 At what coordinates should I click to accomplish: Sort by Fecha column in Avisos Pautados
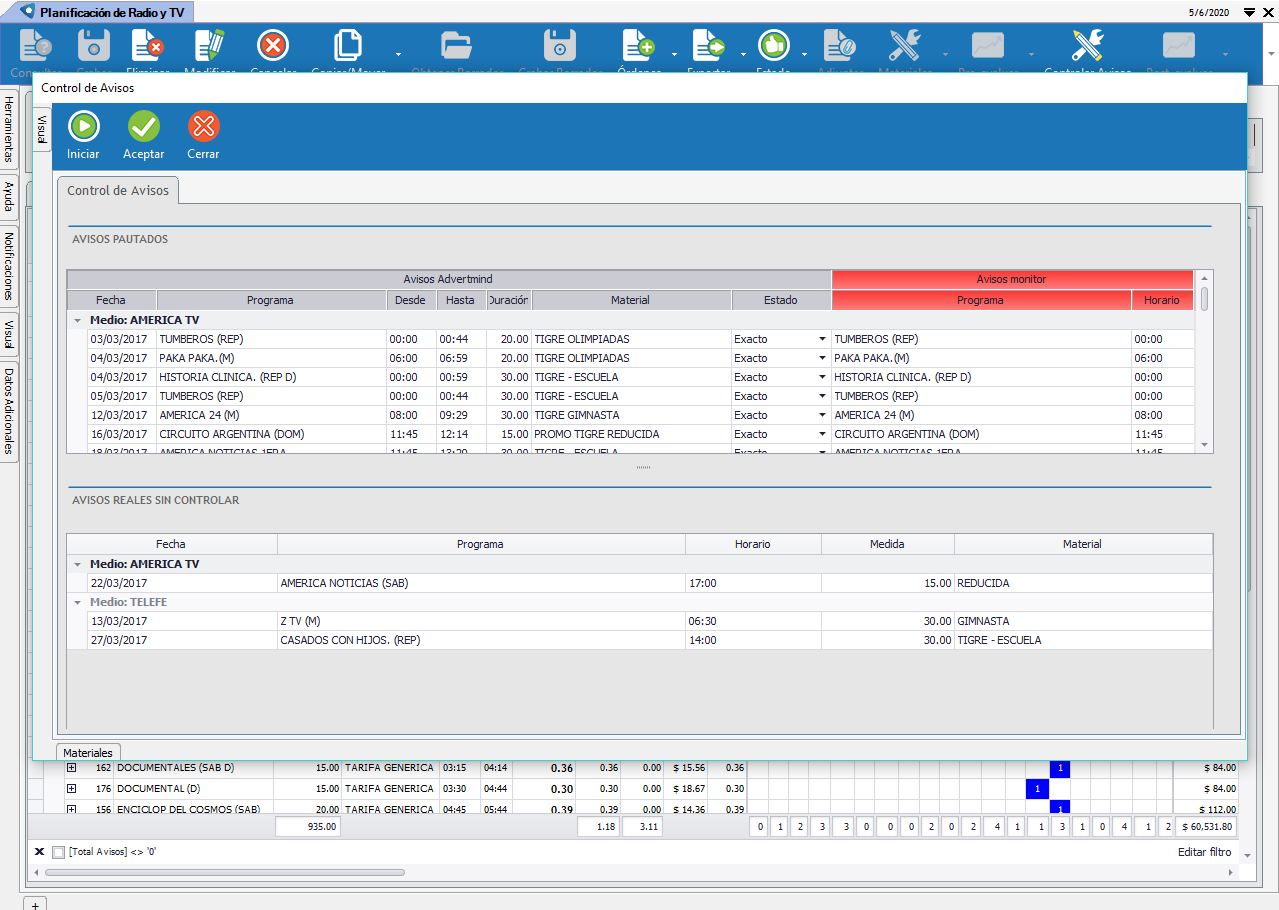(x=111, y=300)
